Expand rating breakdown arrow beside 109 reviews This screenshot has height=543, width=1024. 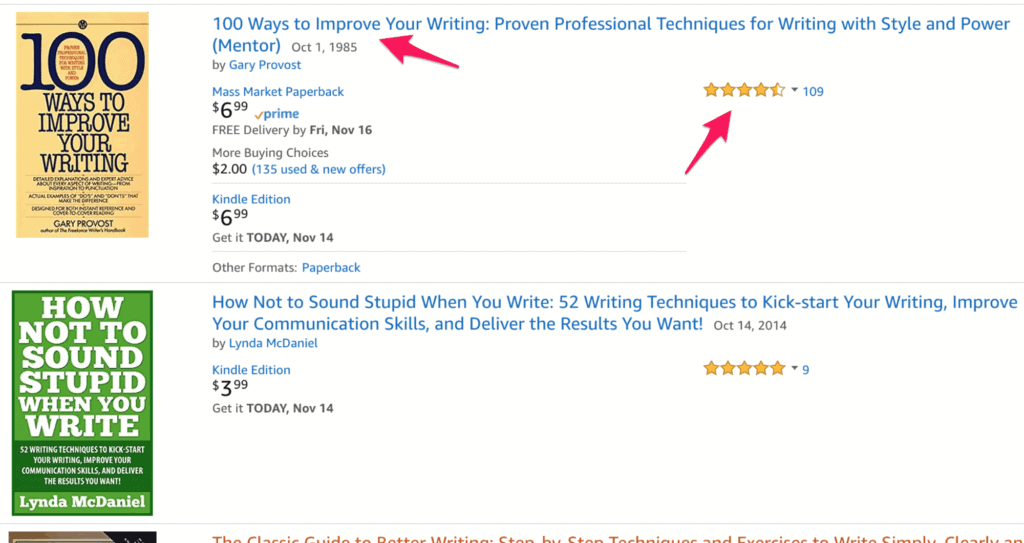[794, 90]
